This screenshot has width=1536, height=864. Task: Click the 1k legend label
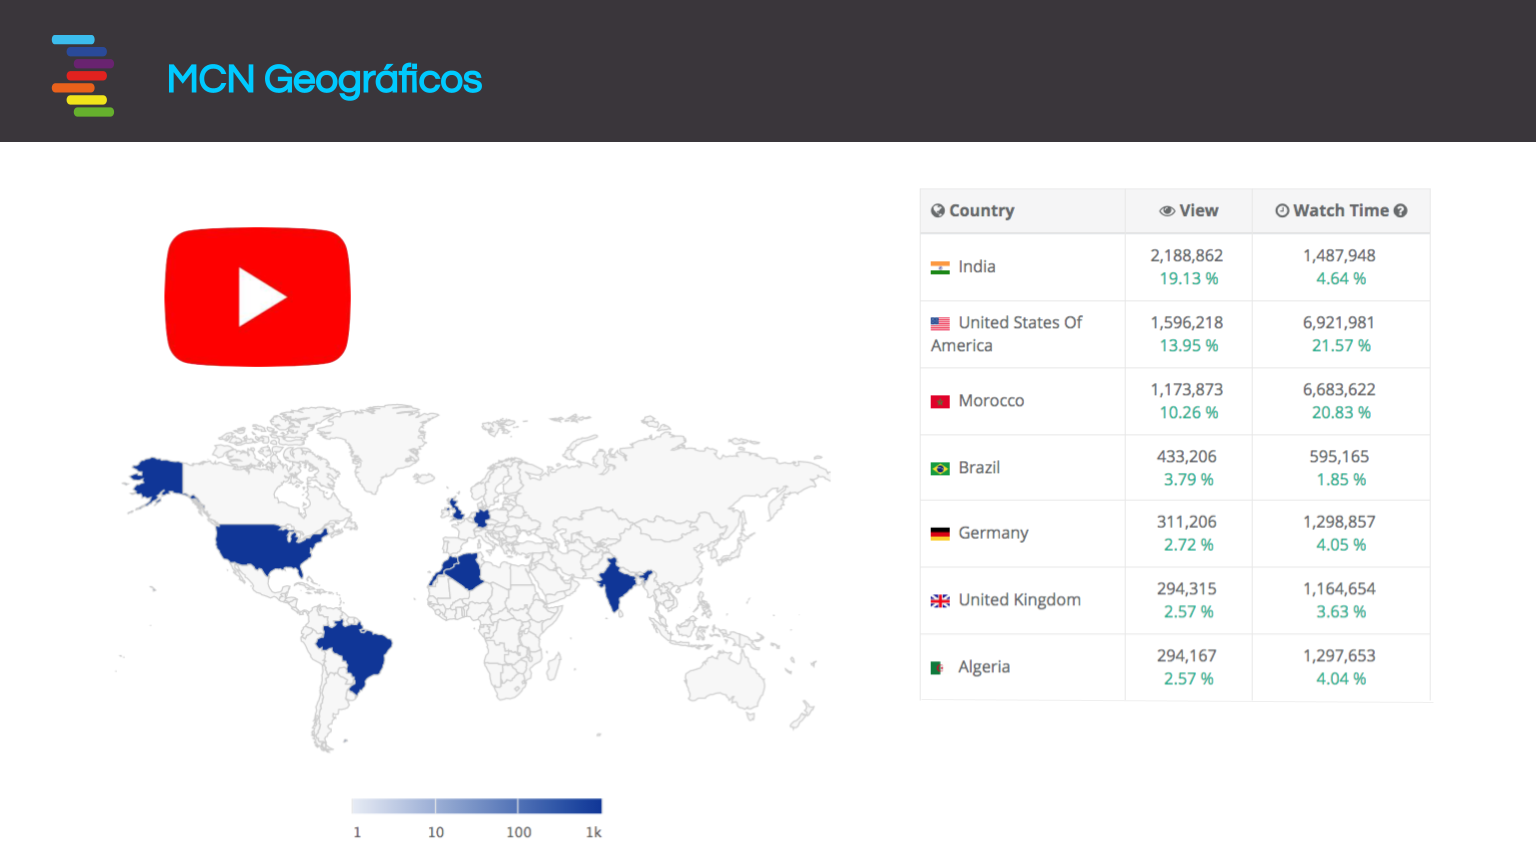pyautogui.click(x=594, y=832)
